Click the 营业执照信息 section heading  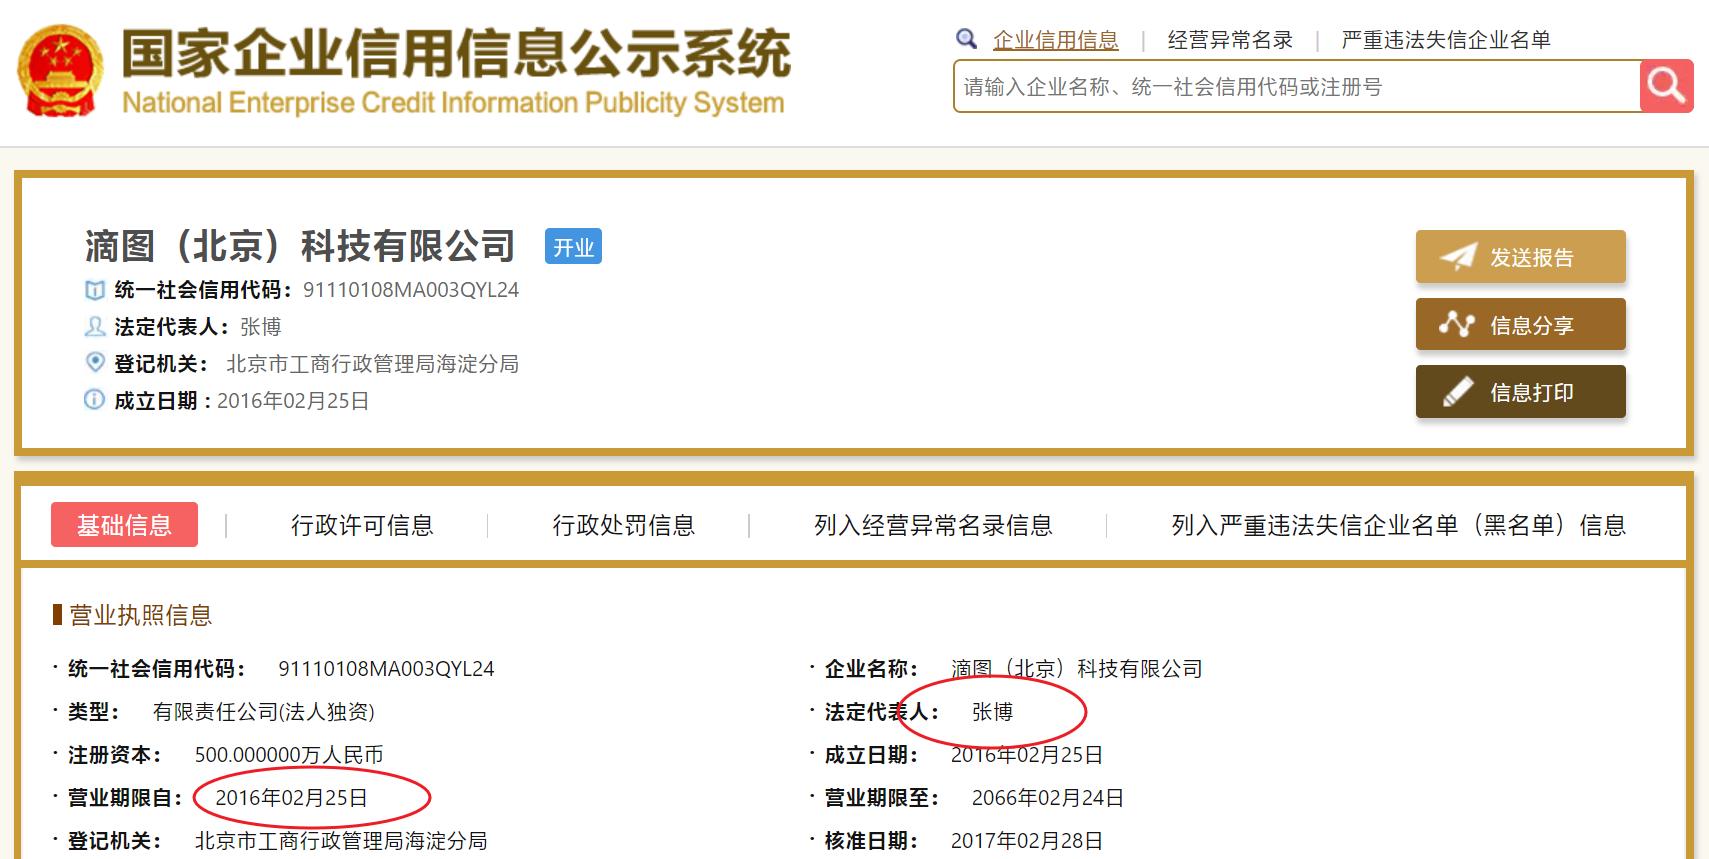140,615
